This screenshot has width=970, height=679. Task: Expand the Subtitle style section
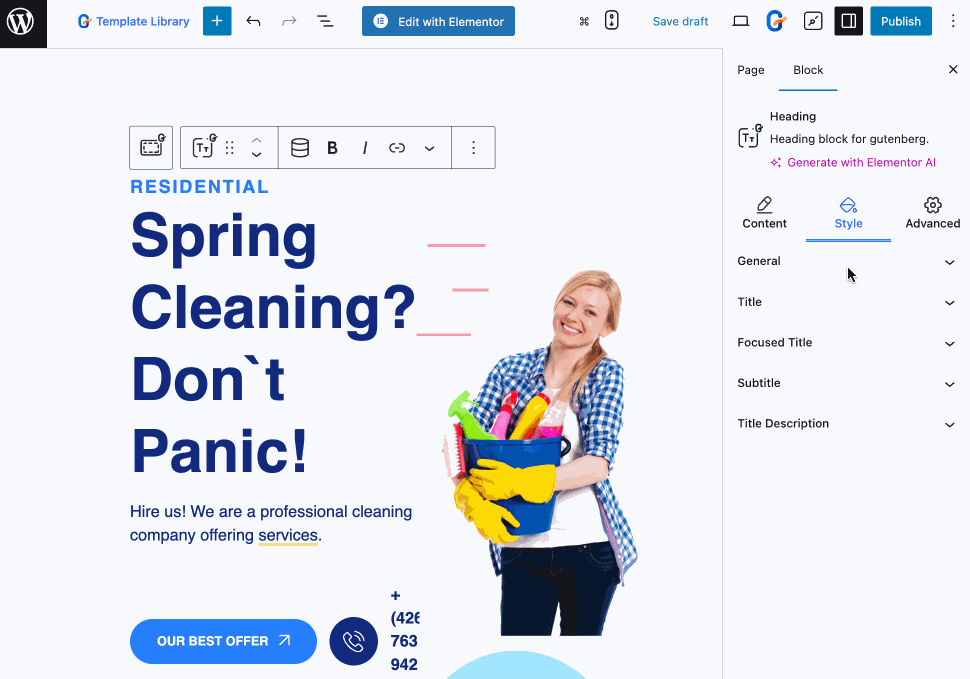point(846,383)
